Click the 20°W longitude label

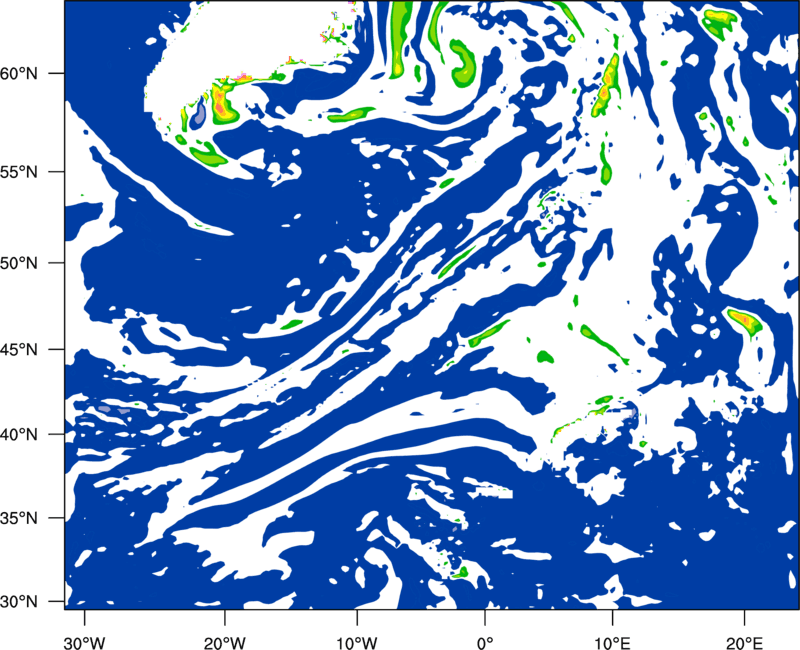click(x=225, y=643)
